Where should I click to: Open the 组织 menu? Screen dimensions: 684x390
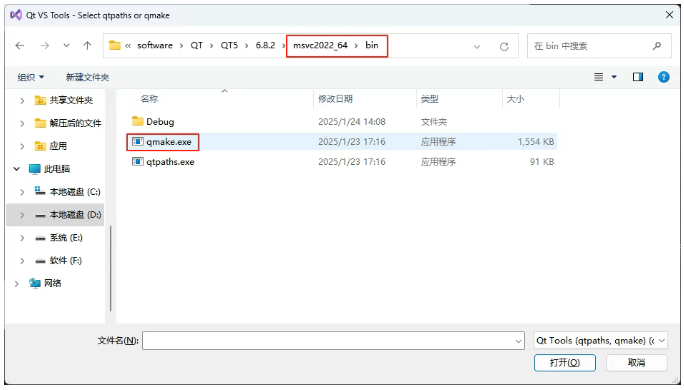[x=31, y=77]
